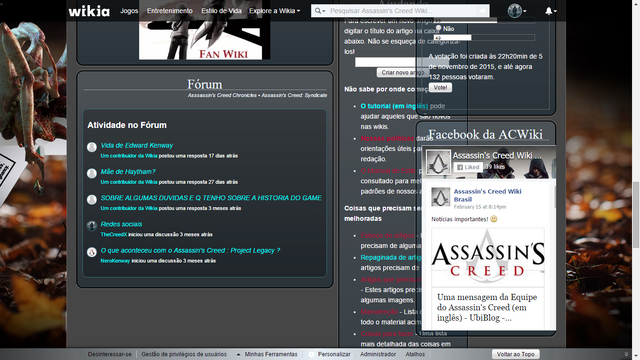Click the Assassin's Creed Wiki Facebook logo
640x360 pixels.
(438, 162)
